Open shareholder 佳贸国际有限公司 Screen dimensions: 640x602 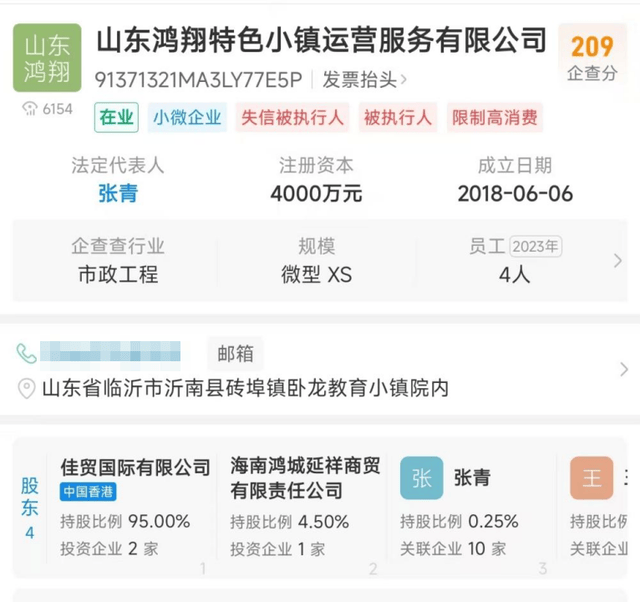[136, 468]
